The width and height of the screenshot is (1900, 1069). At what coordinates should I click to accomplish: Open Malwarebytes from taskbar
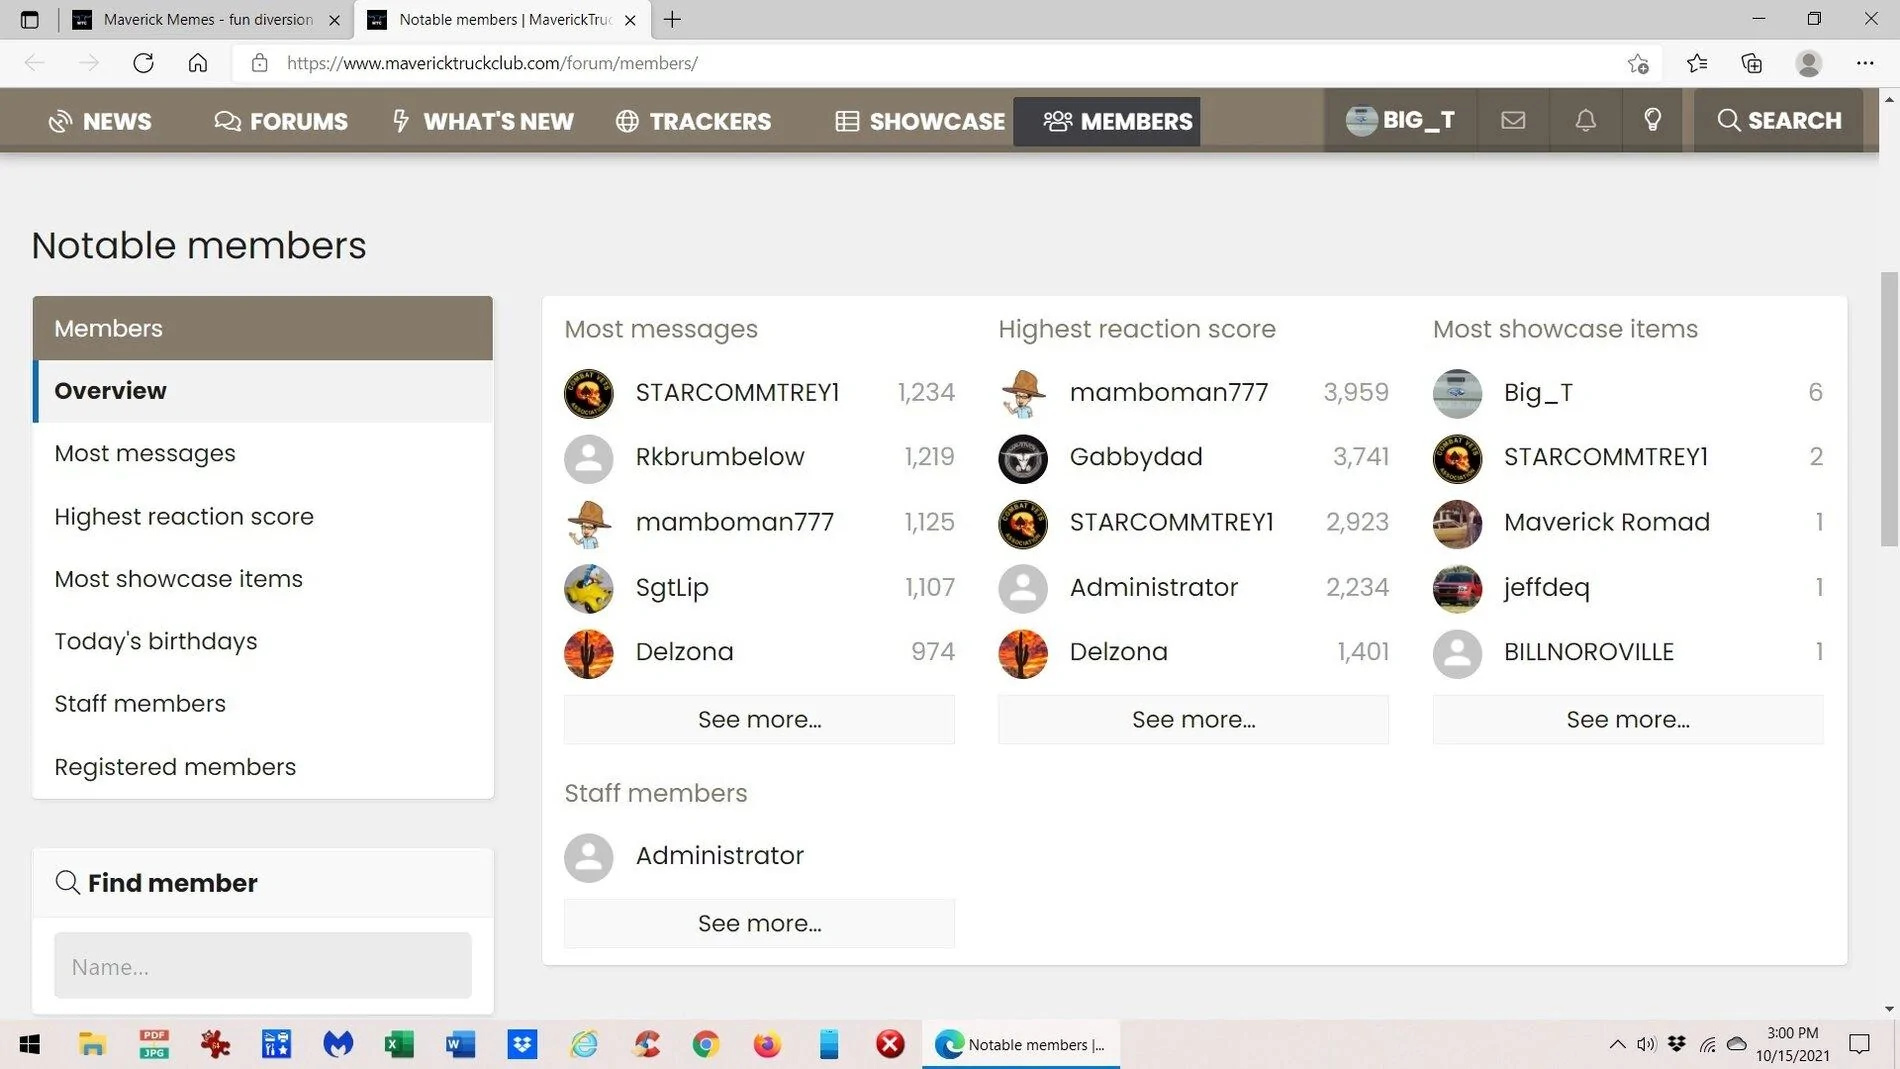click(x=338, y=1044)
